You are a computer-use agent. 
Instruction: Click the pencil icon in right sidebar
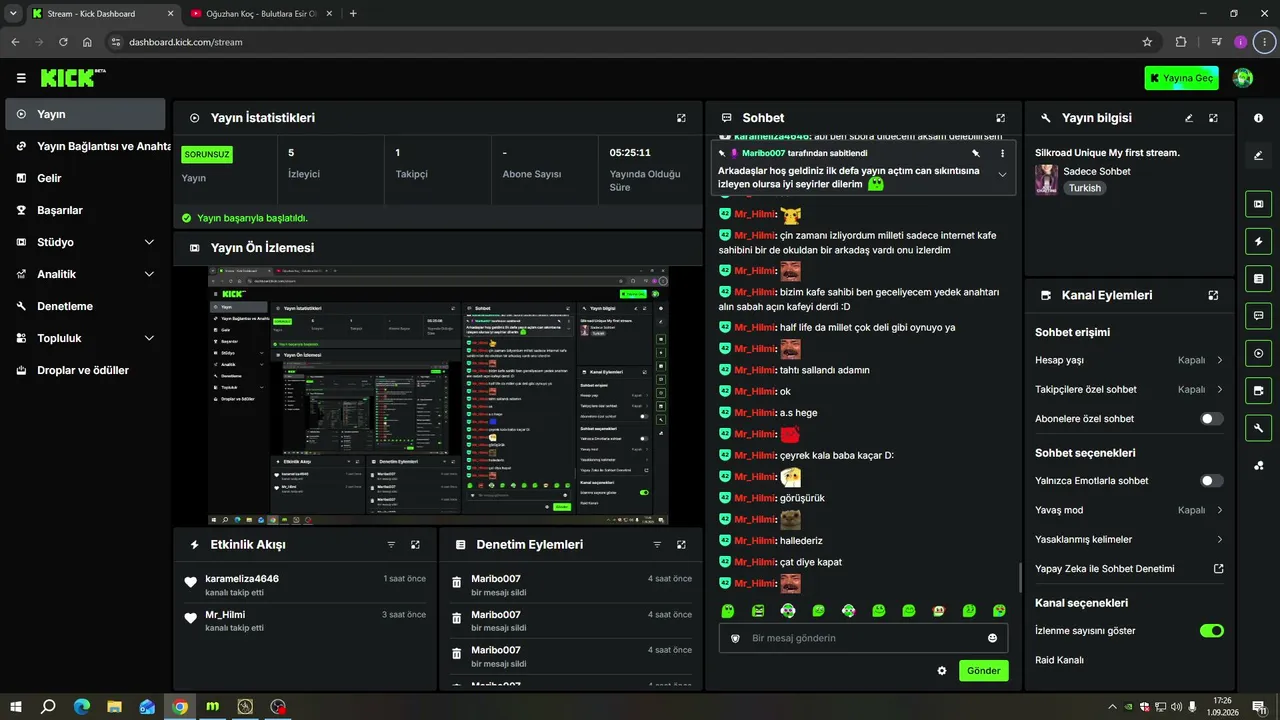click(x=1258, y=155)
